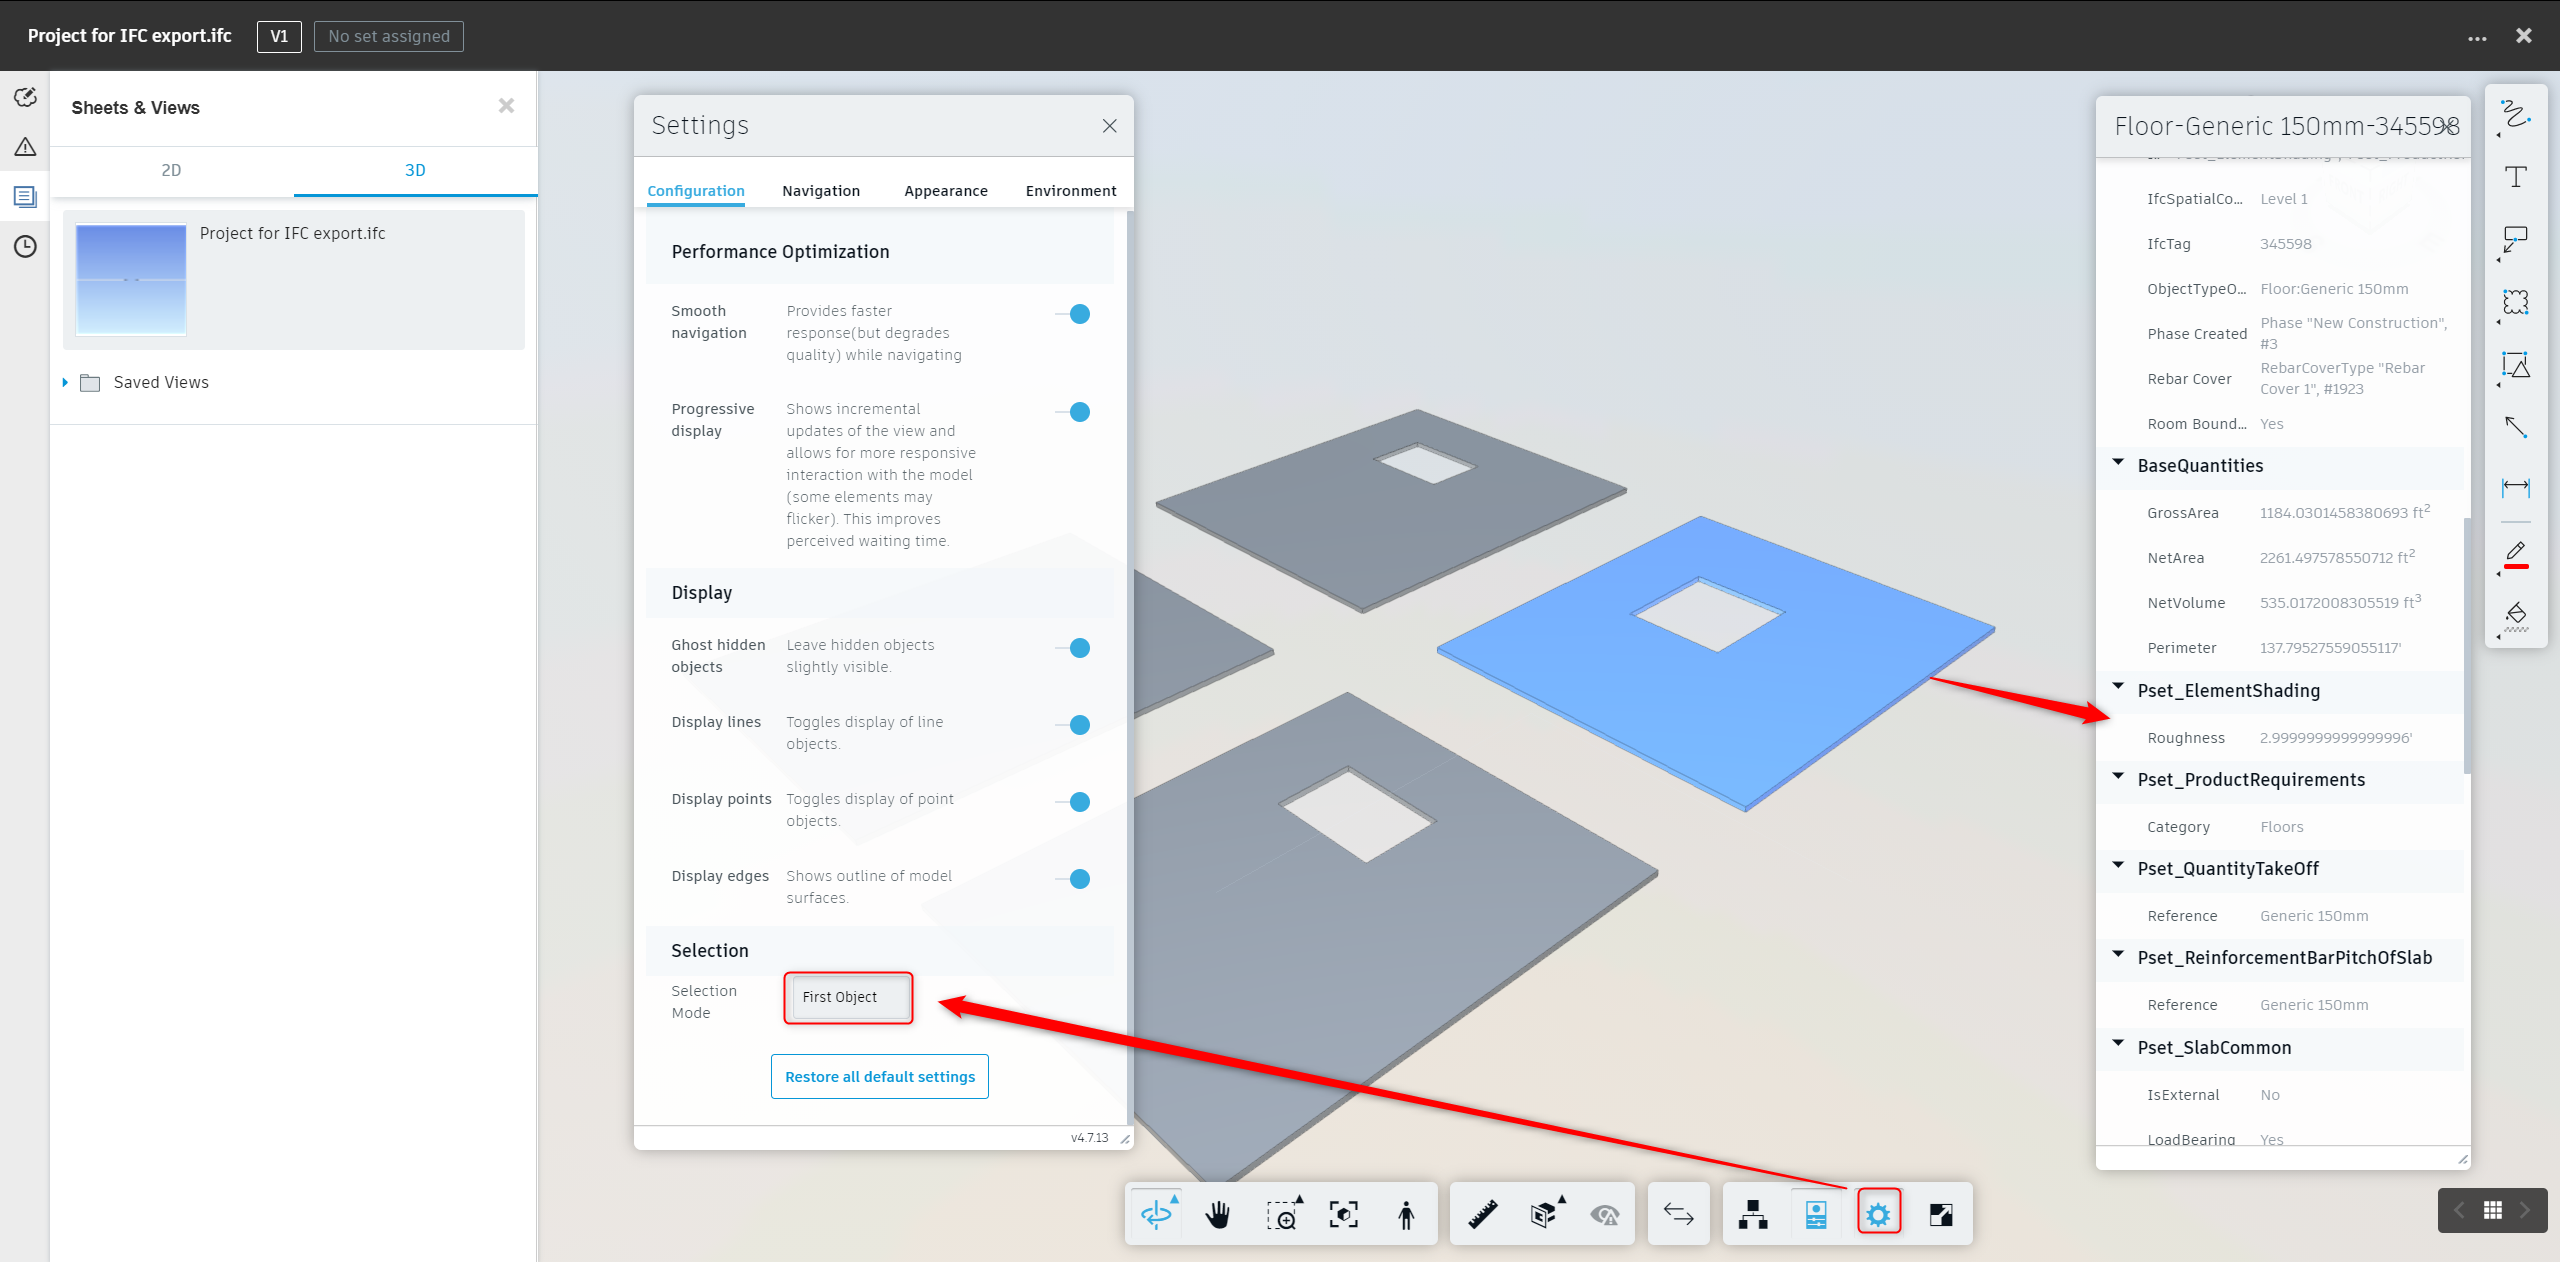The height and width of the screenshot is (1262, 2560).
Task: Select the Text markup tool
Action: coord(2516,176)
